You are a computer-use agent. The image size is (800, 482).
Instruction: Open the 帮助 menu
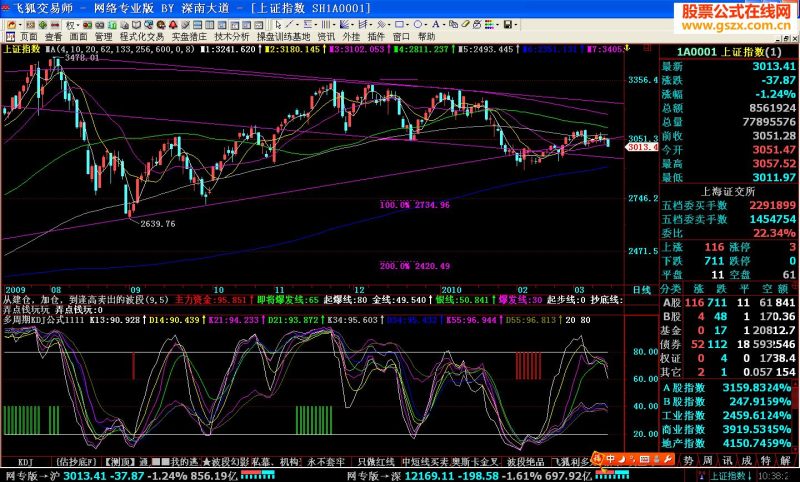pos(427,37)
